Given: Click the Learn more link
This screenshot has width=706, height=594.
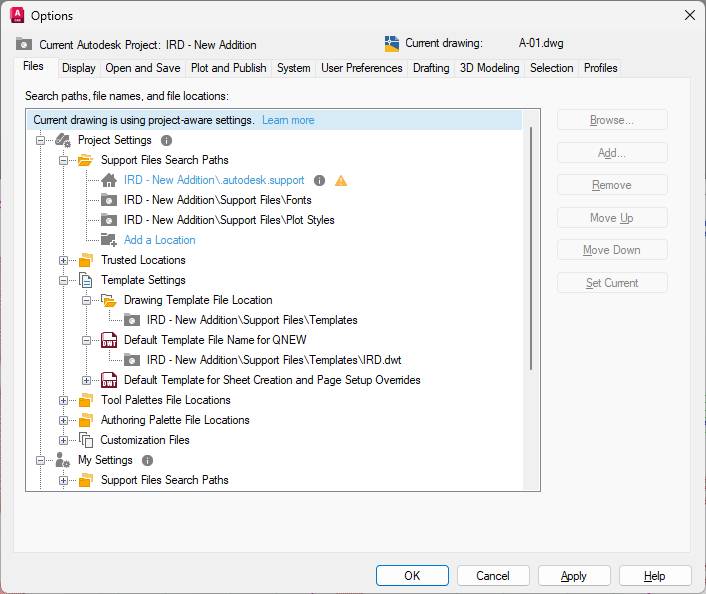Looking at the screenshot, I should tap(288, 120).
